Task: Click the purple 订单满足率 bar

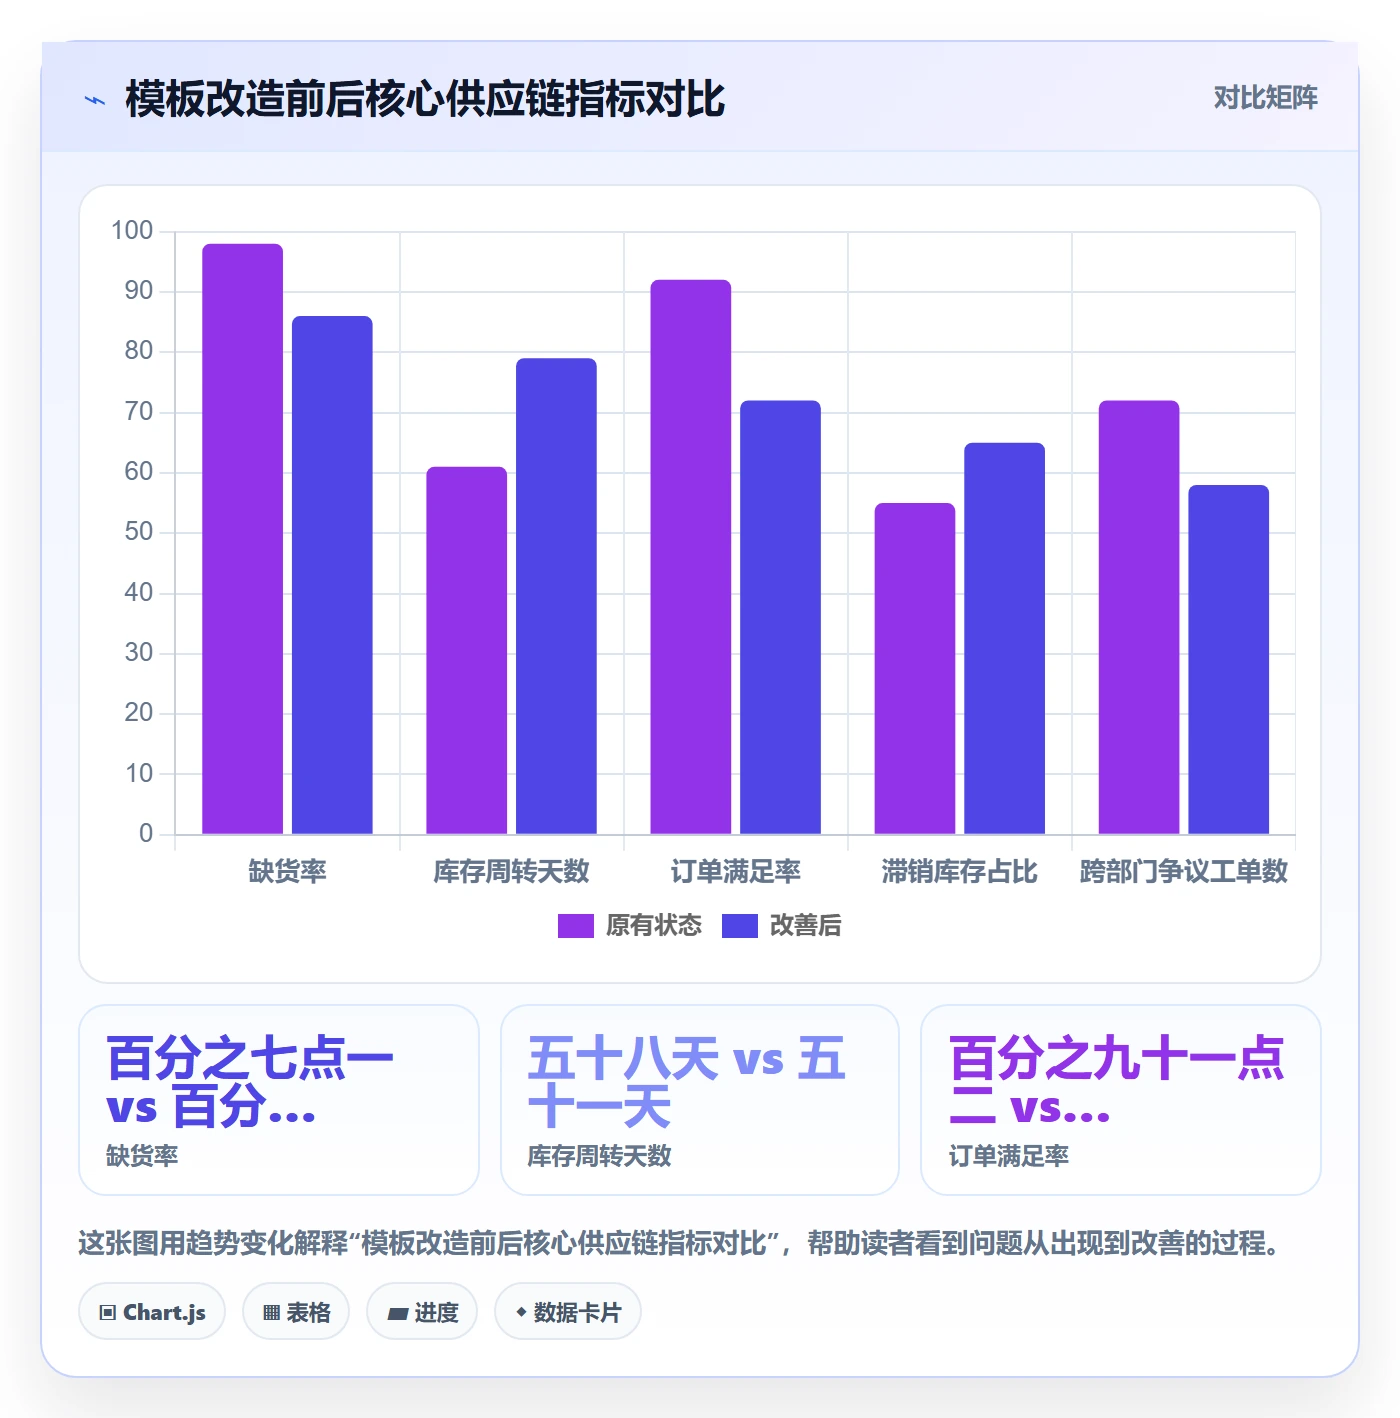Action: click(691, 557)
